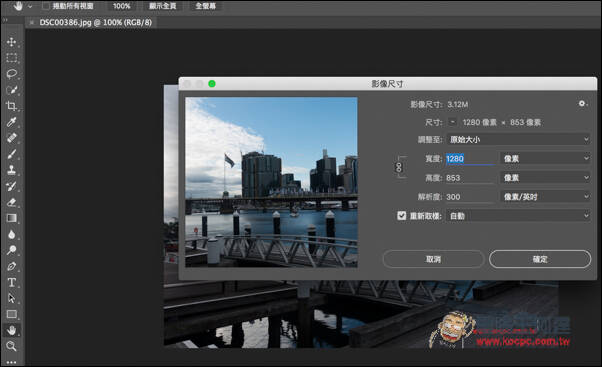Select the Lasso tool

[x=12, y=74]
